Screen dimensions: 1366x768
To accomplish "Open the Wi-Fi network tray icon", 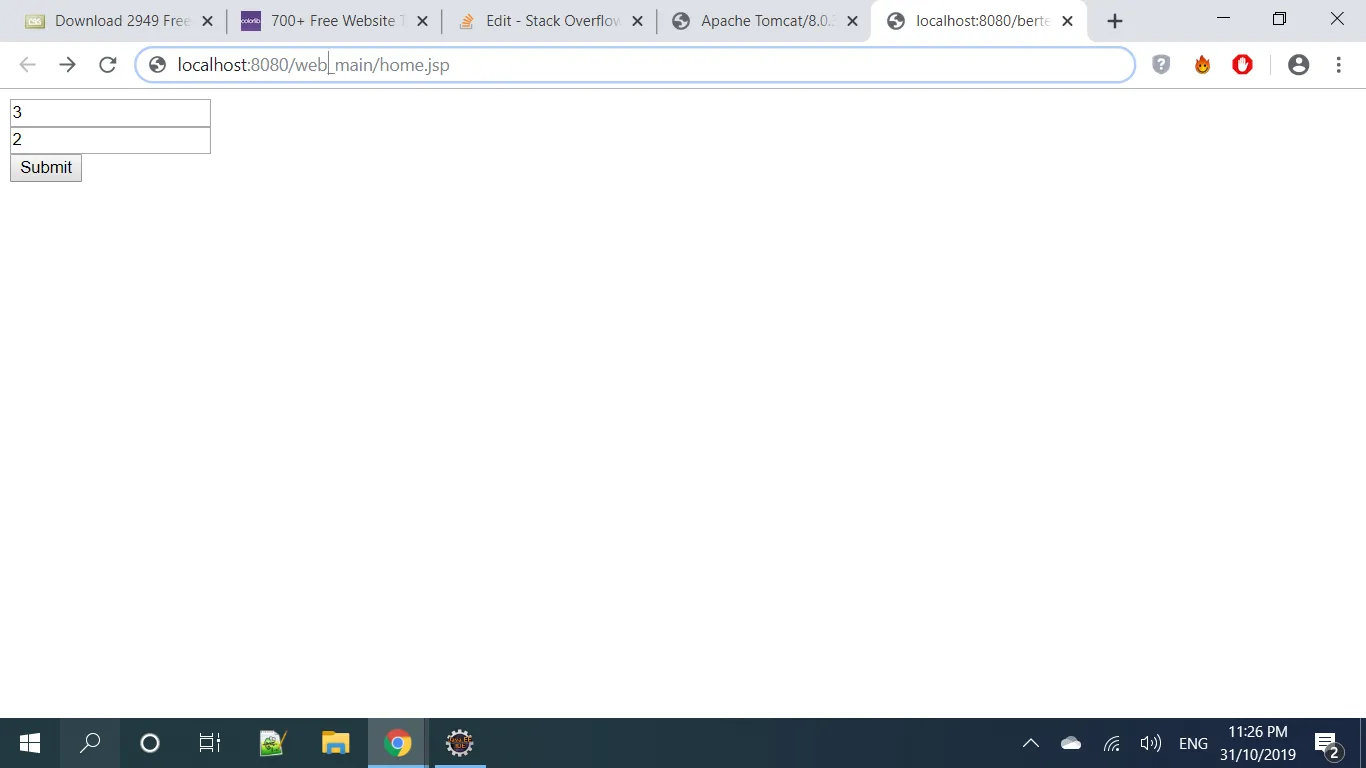I will [1111, 743].
